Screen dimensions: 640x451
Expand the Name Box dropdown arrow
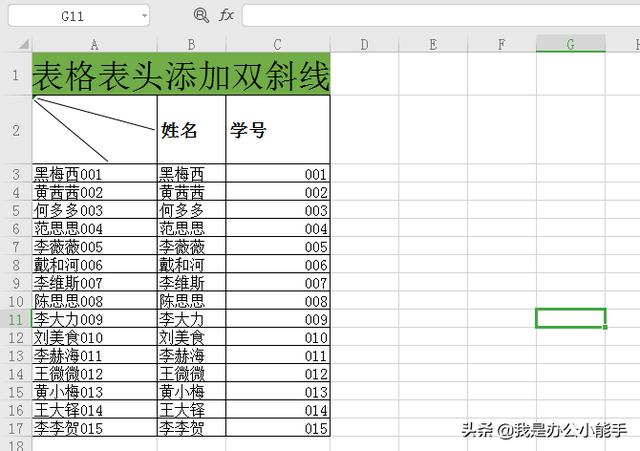144,16
